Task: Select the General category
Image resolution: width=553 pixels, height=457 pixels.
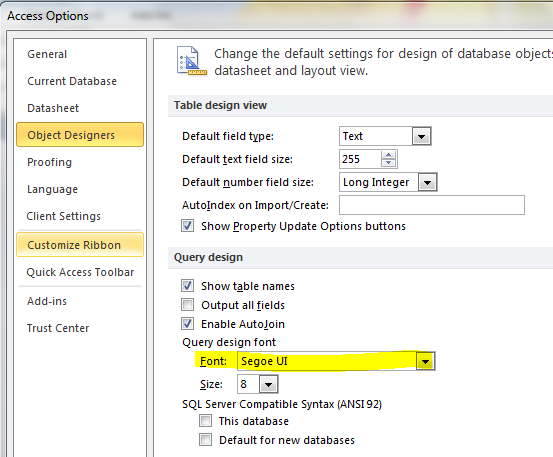Action: 47,54
